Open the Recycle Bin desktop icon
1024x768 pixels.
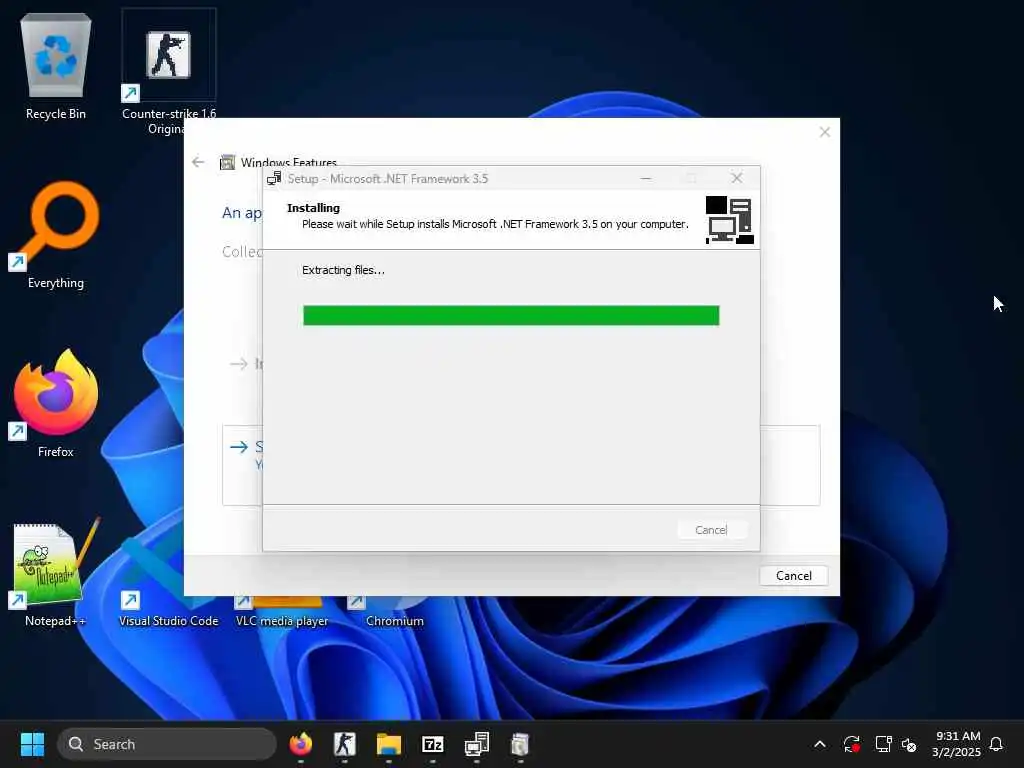56,65
